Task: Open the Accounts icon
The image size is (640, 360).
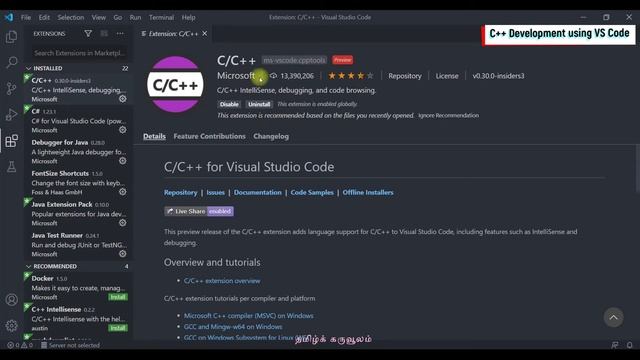Action: coord(11,300)
